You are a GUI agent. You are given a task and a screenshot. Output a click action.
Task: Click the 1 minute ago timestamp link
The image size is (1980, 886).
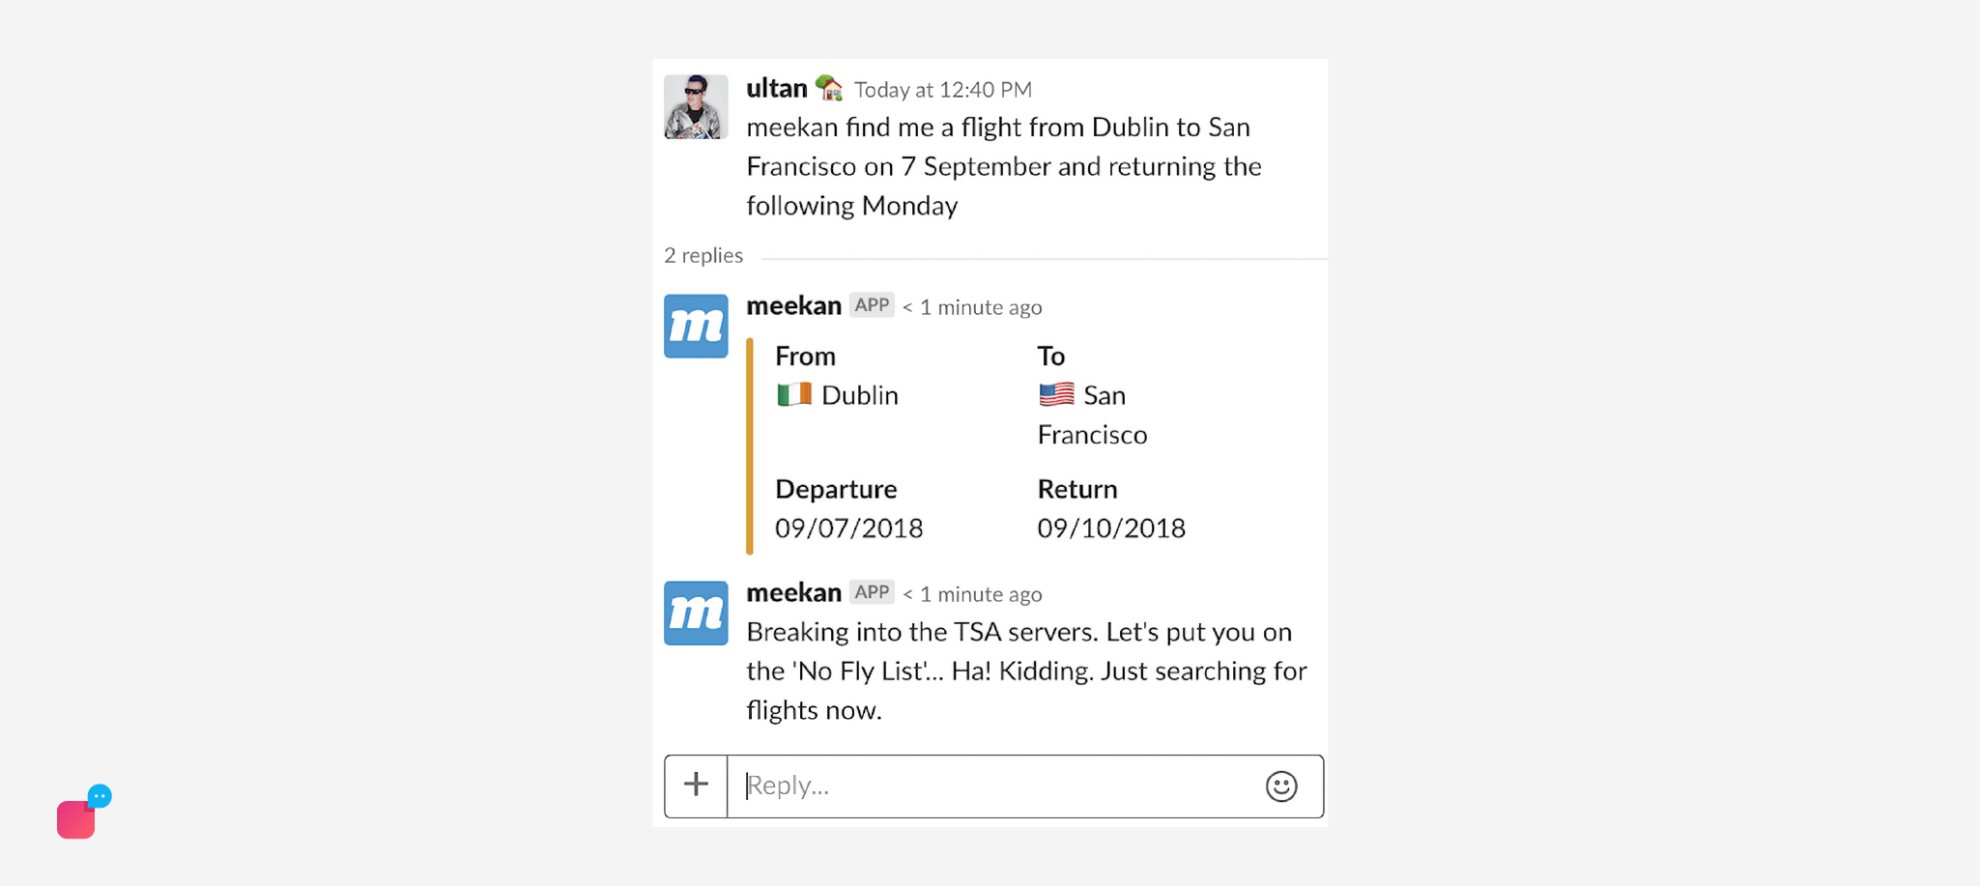click(x=973, y=306)
